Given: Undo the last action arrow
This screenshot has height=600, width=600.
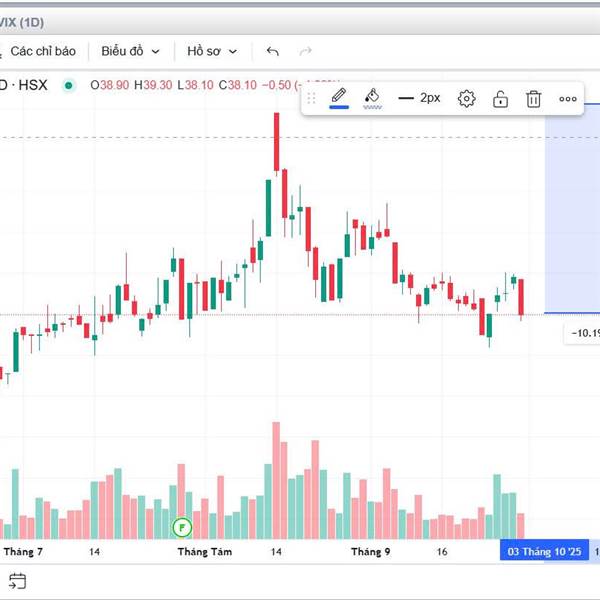Looking at the screenshot, I should pyautogui.click(x=272, y=51).
